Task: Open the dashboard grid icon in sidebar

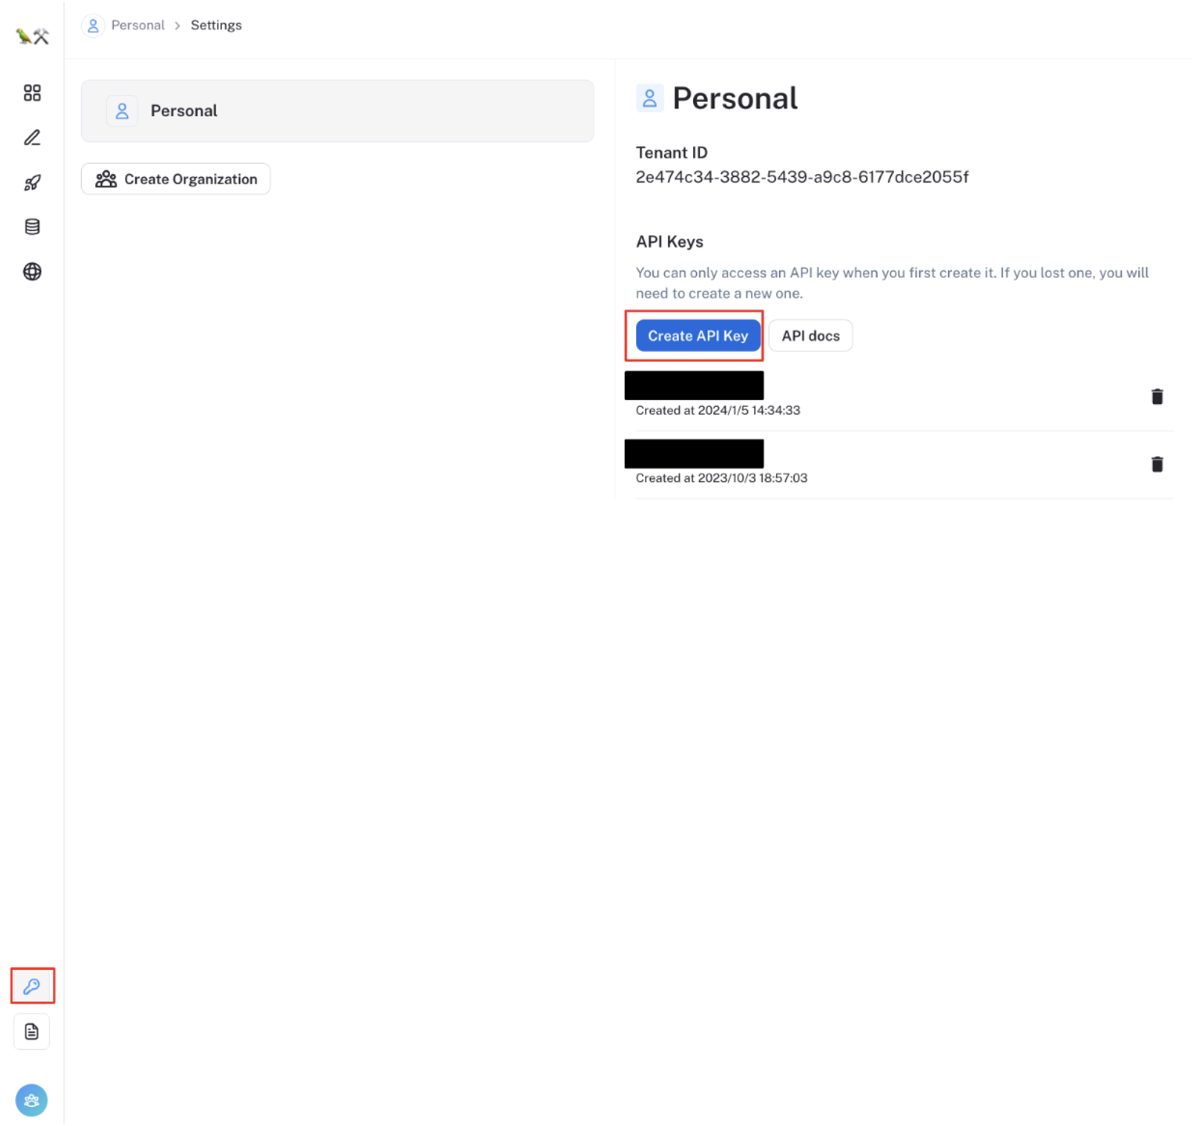Action: (x=32, y=93)
